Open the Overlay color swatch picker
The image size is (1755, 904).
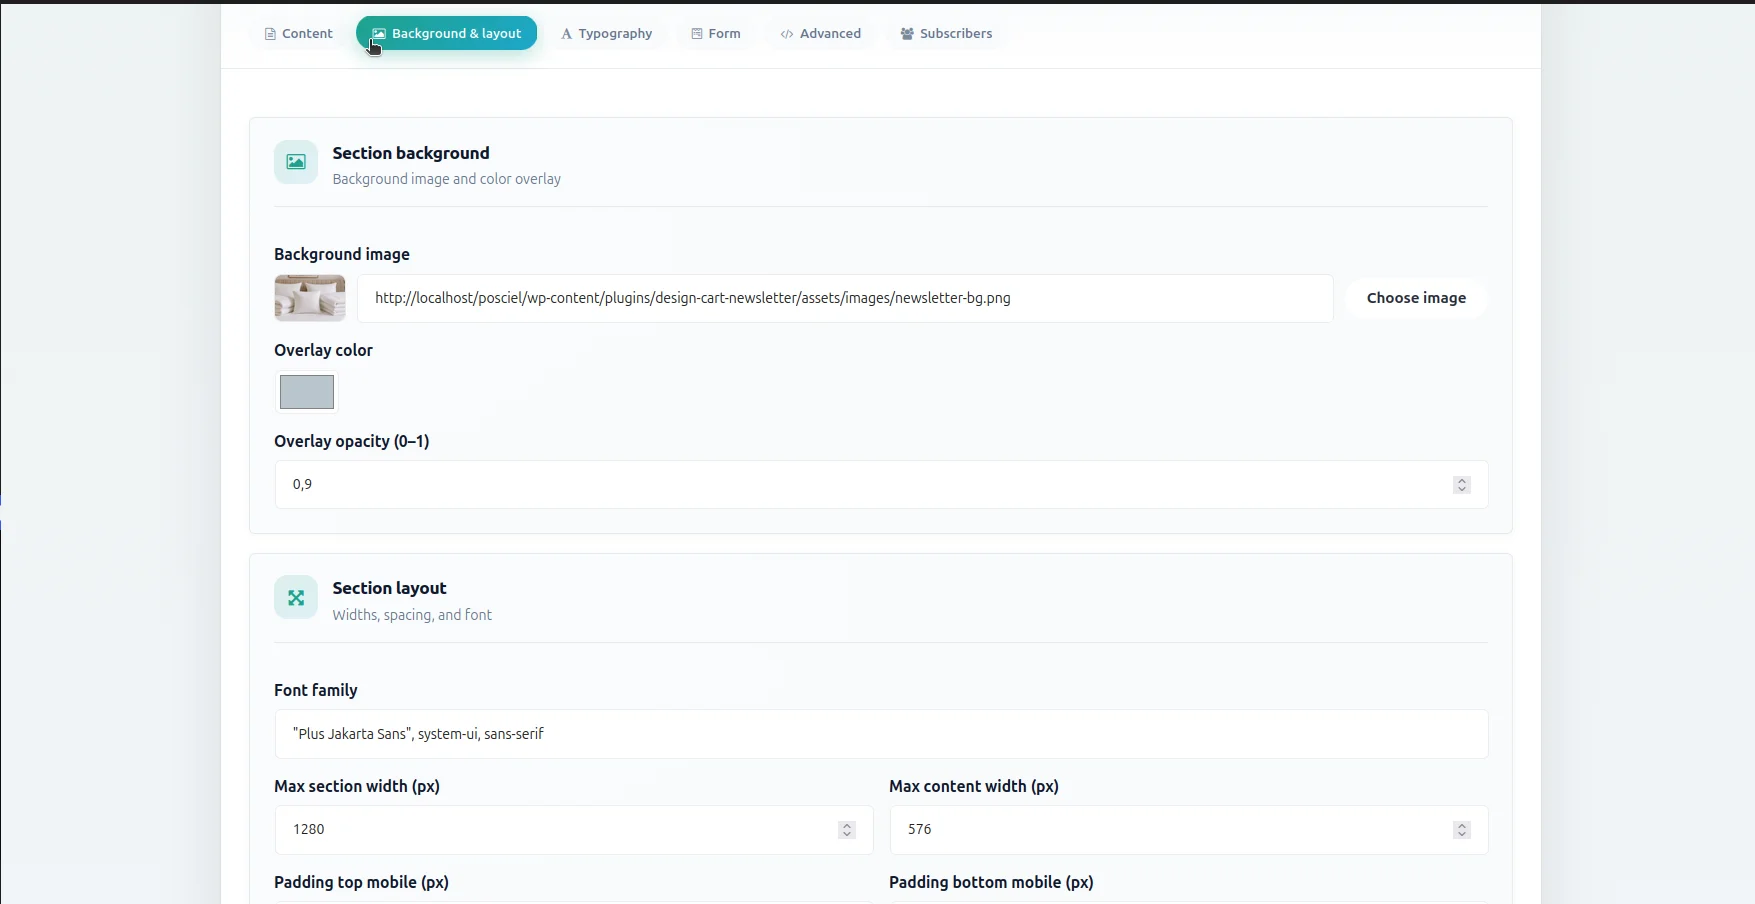[307, 392]
